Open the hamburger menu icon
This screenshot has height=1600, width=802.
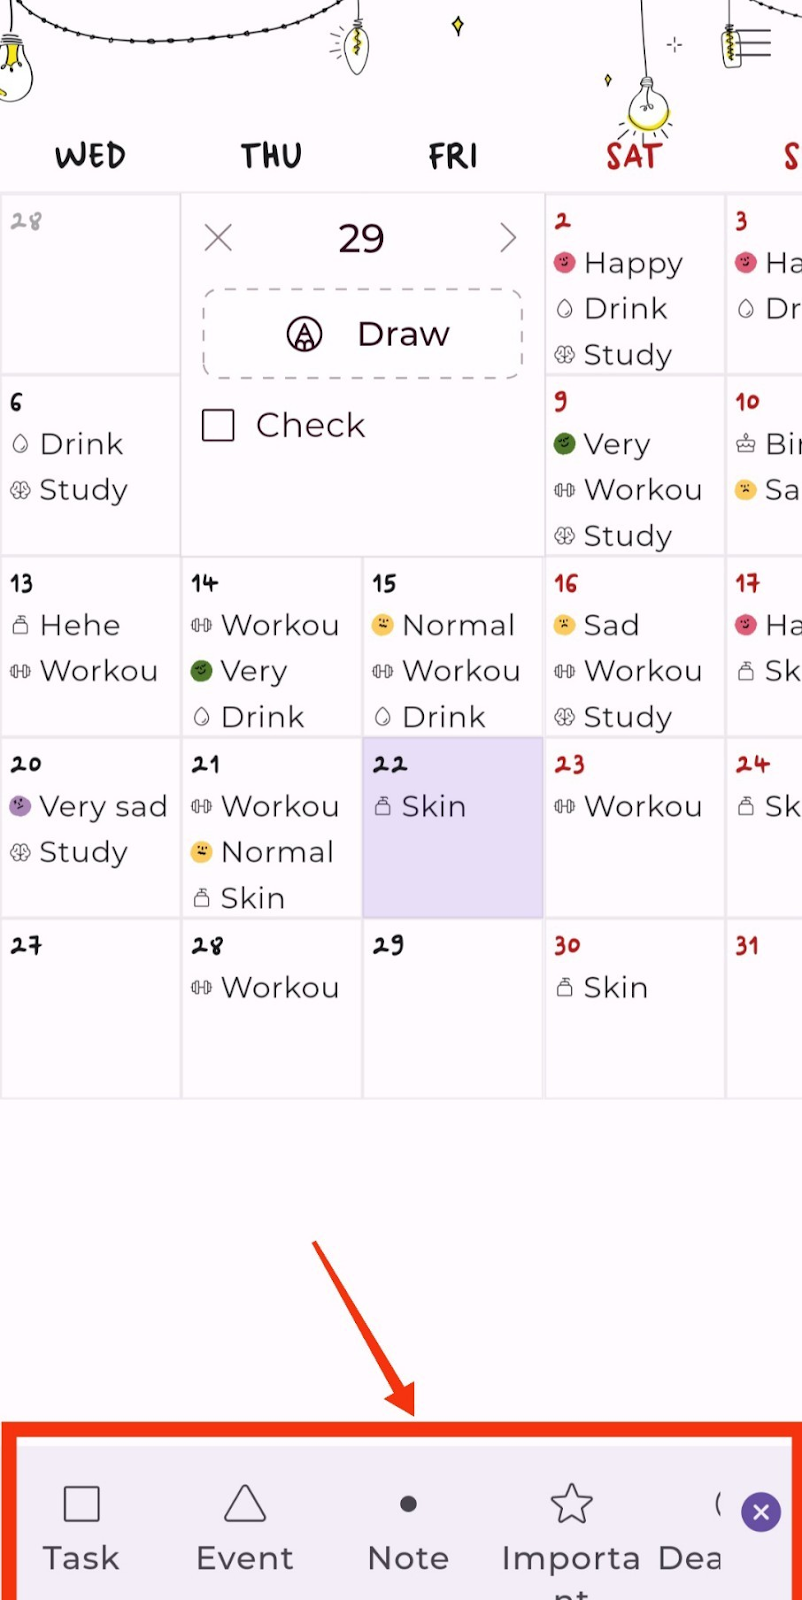pos(752,42)
